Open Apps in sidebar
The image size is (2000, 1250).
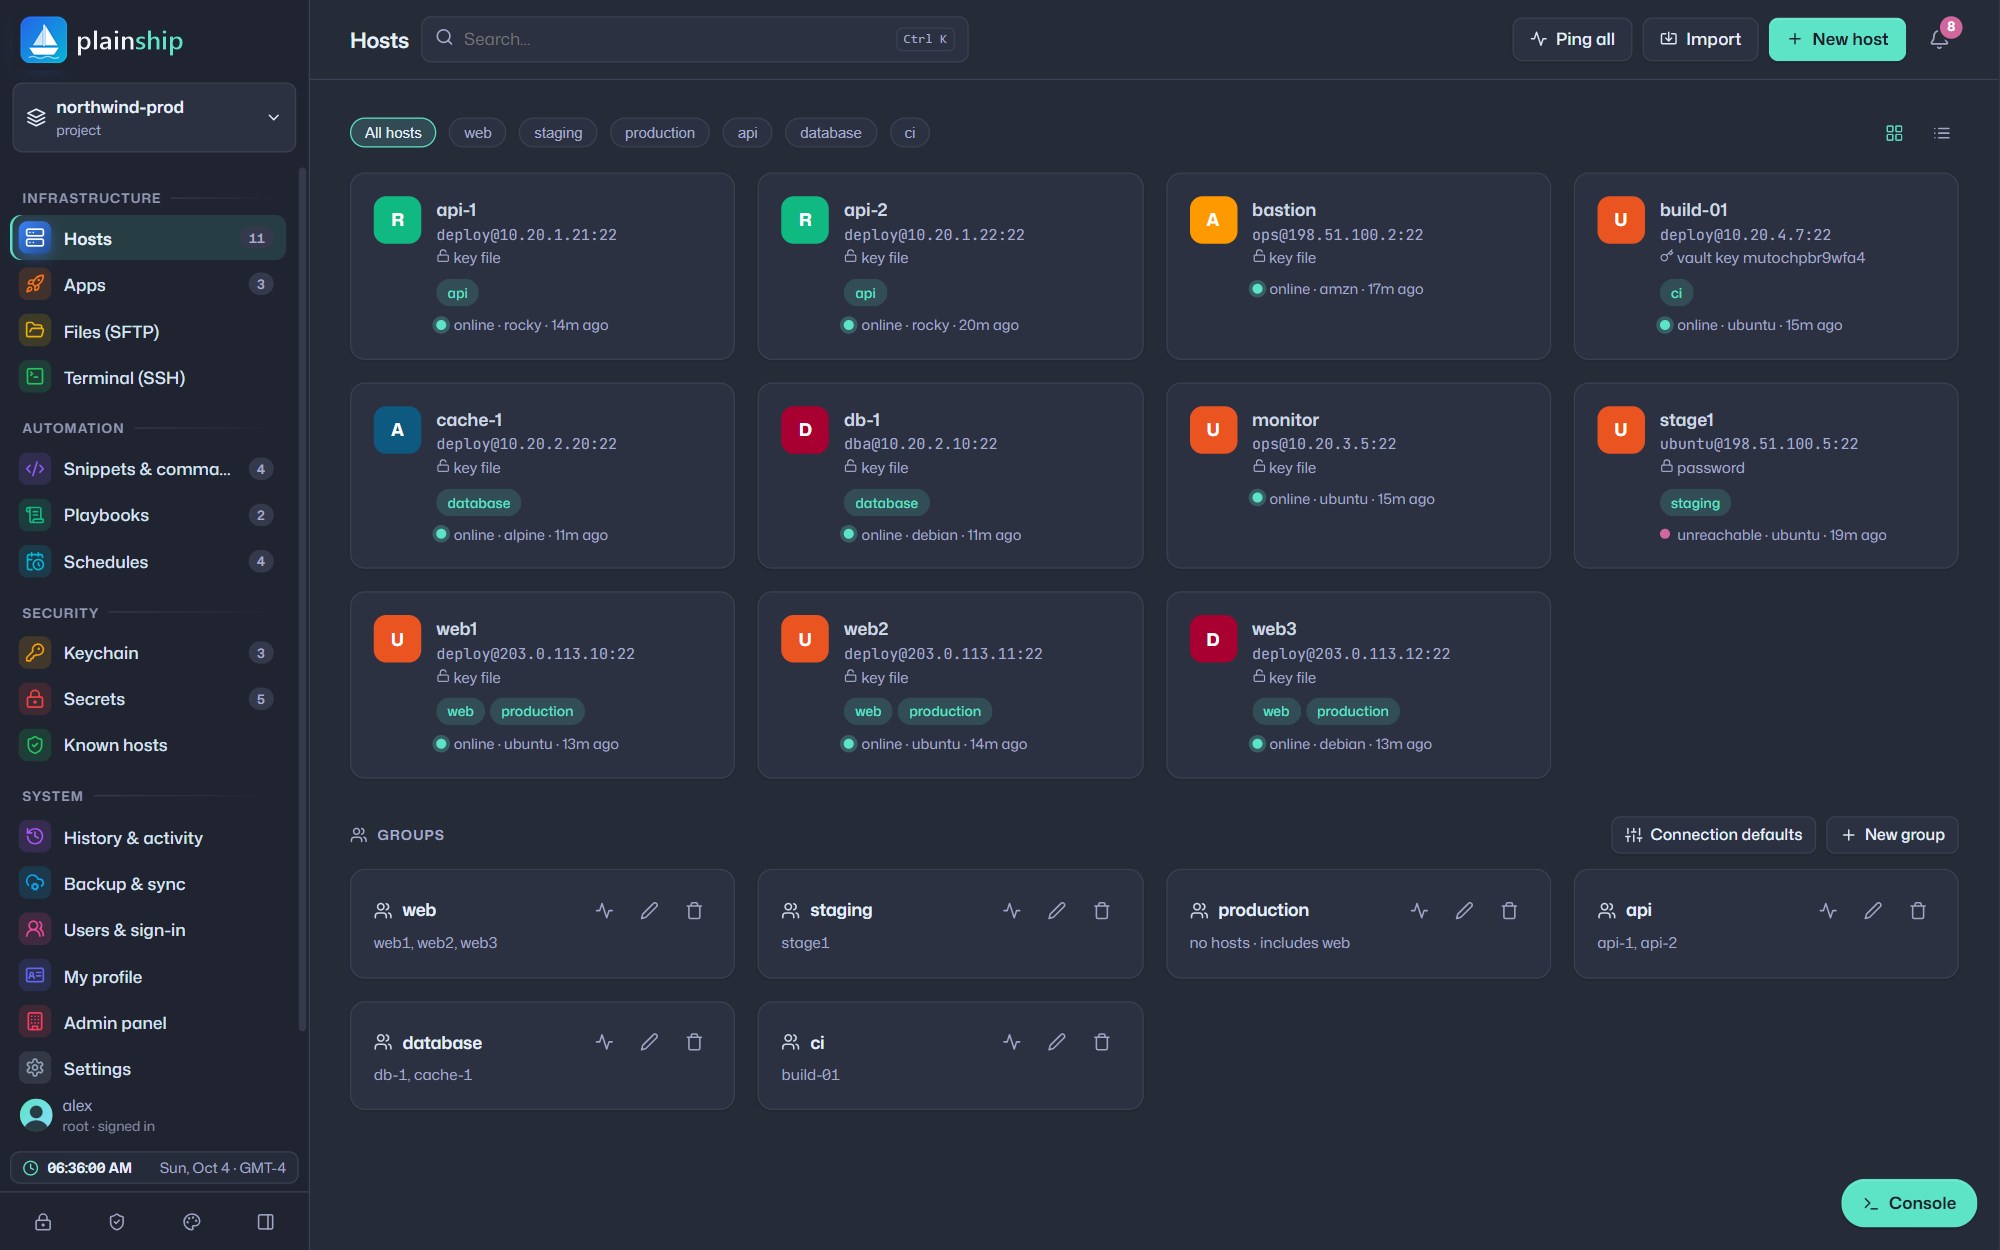coord(148,285)
